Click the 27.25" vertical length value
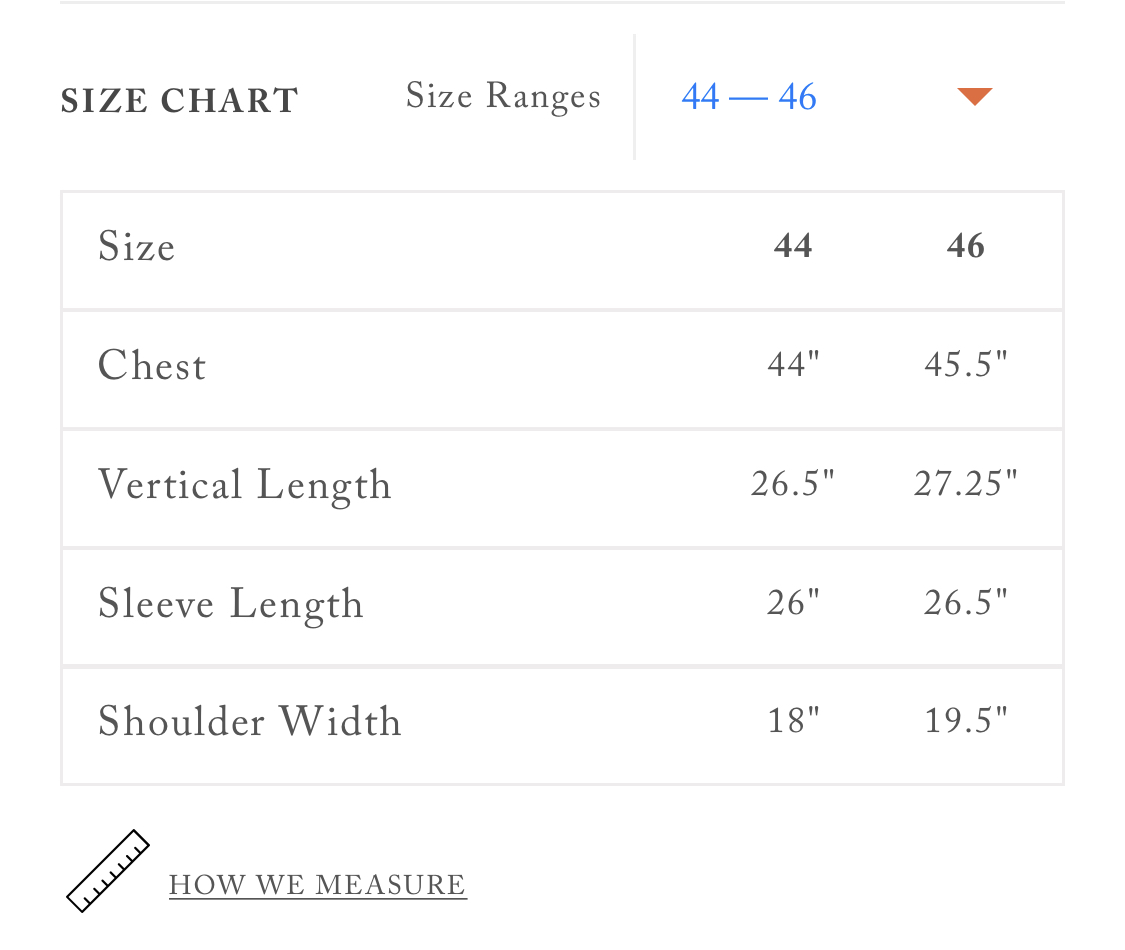Screen dimensions: 1125x950 click(x=966, y=483)
